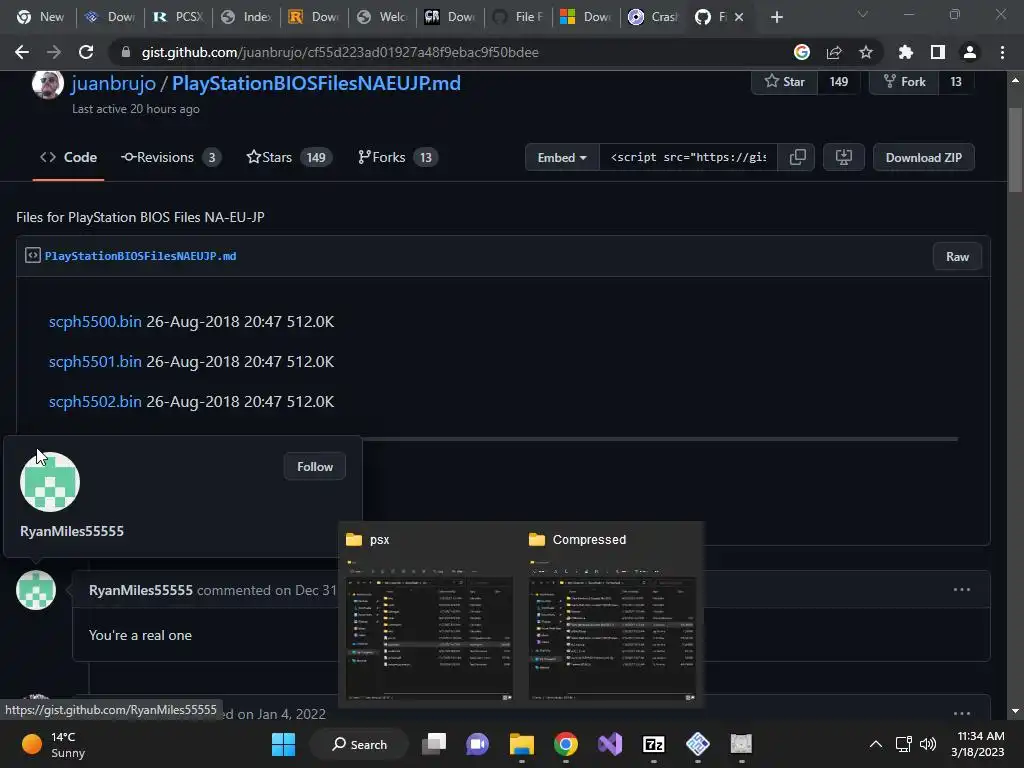Download scph5502.bin
Screen dimensions: 1024x768
[x=95, y=401]
